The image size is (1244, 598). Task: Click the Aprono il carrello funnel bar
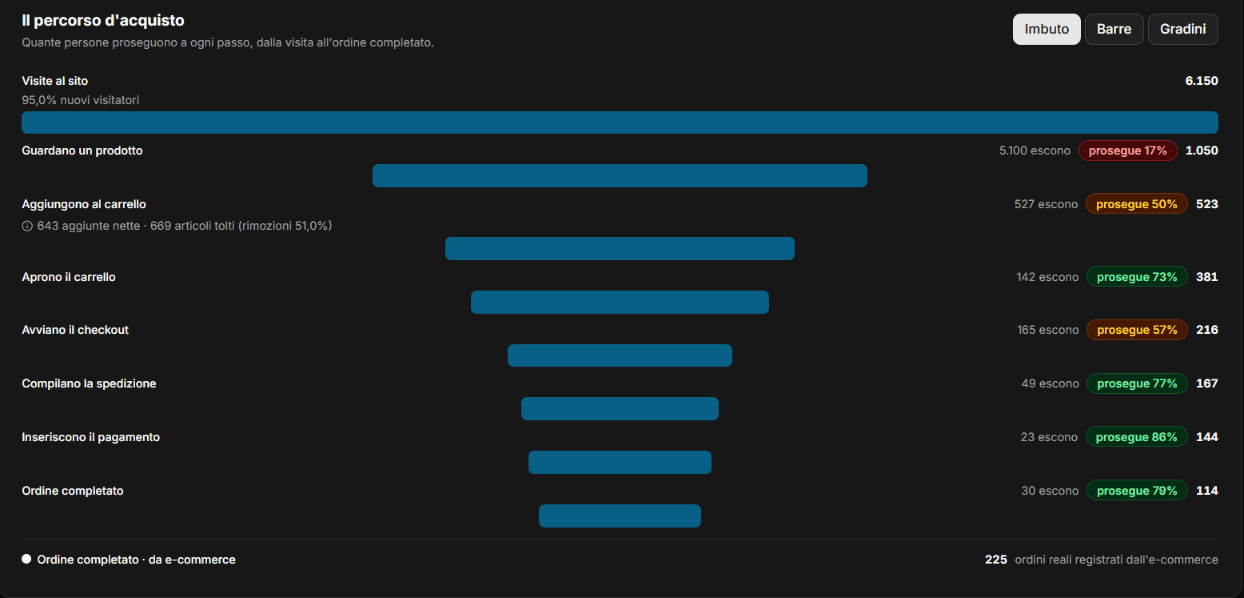pyautogui.click(x=620, y=302)
